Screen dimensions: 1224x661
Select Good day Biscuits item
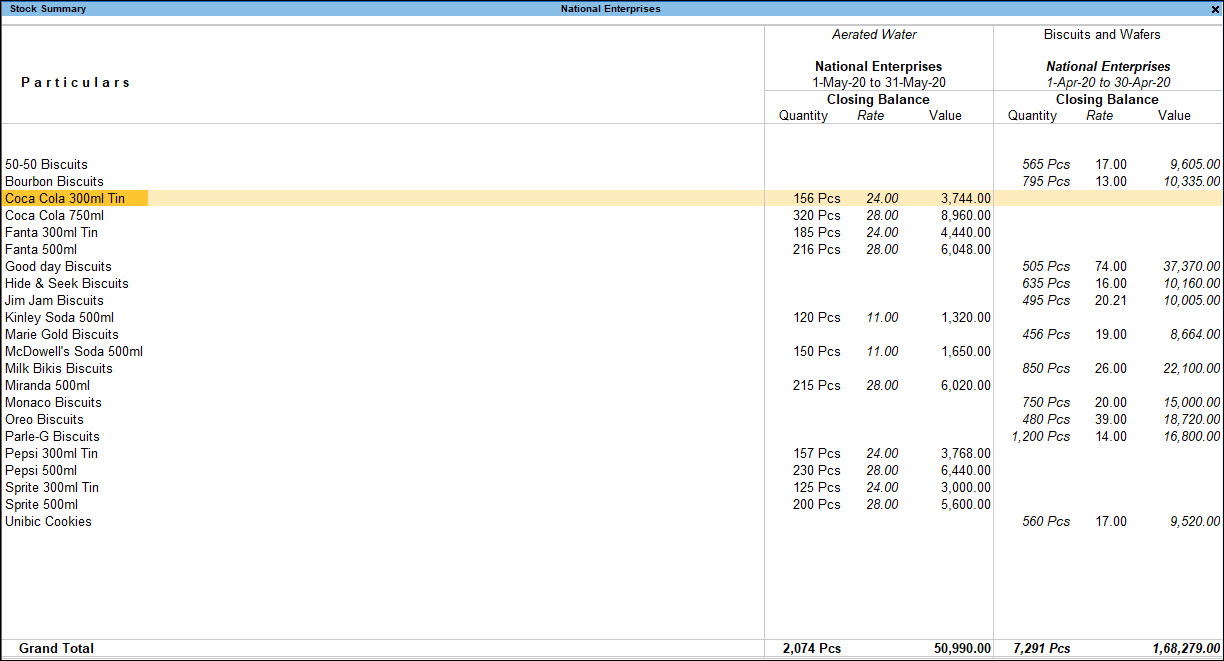tap(58, 266)
